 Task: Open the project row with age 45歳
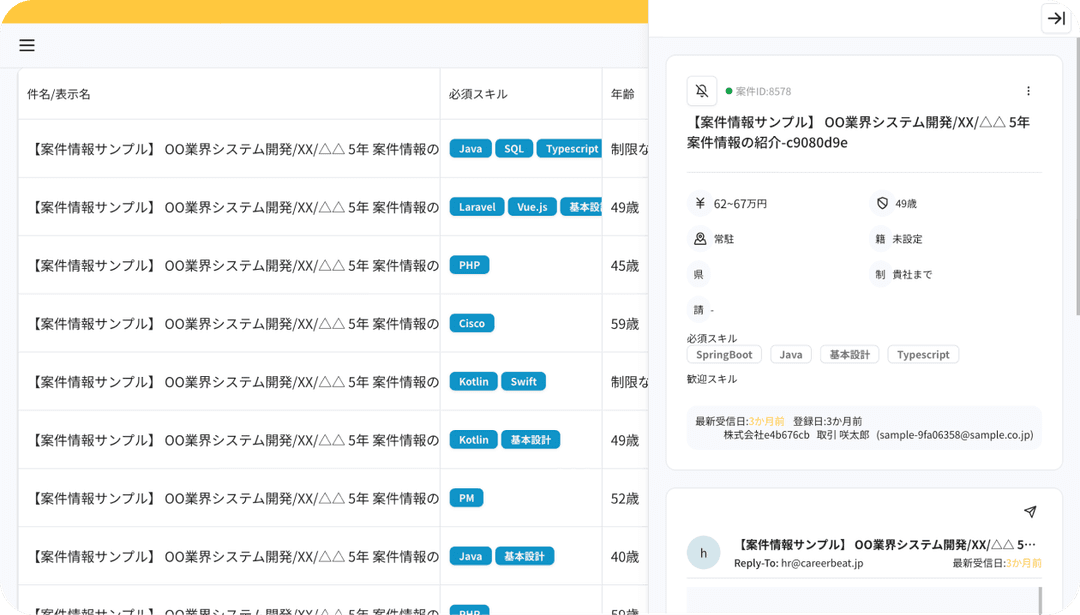pos(333,265)
